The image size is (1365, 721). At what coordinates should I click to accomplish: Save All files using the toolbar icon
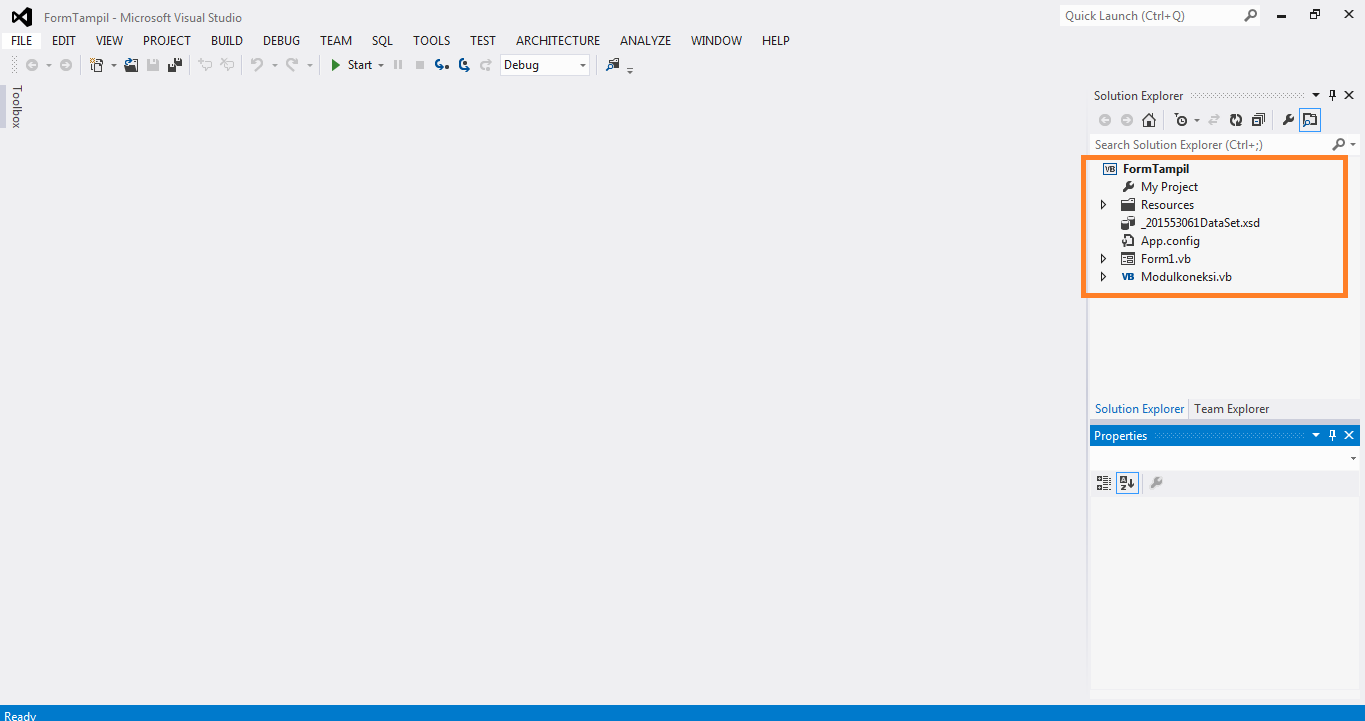point(174,64)
